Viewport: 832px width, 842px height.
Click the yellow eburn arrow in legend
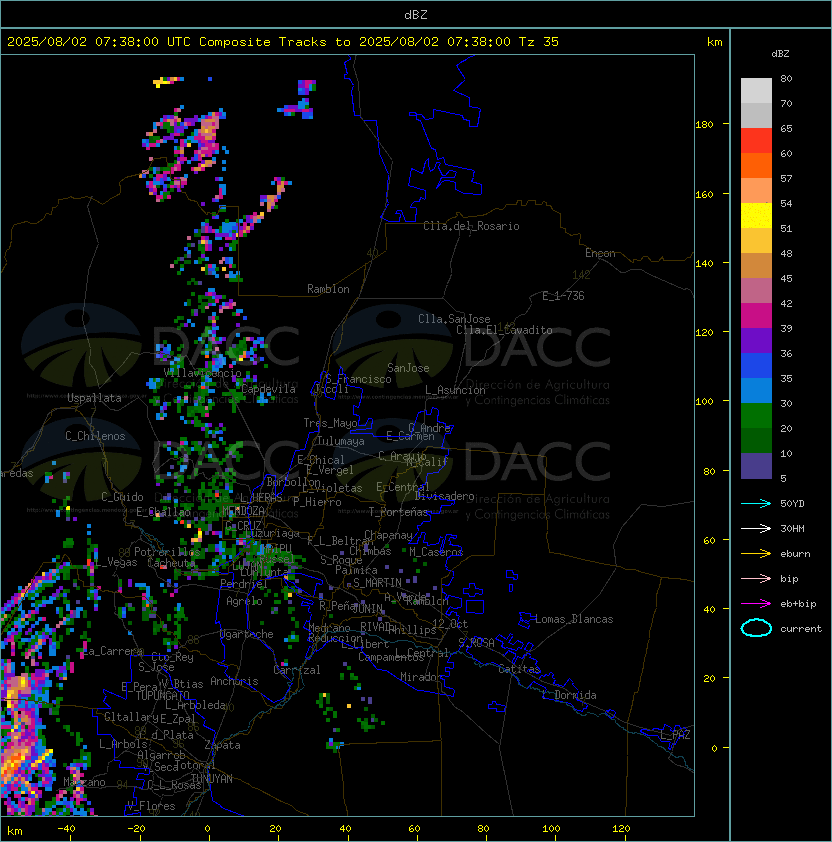(756, 554)
